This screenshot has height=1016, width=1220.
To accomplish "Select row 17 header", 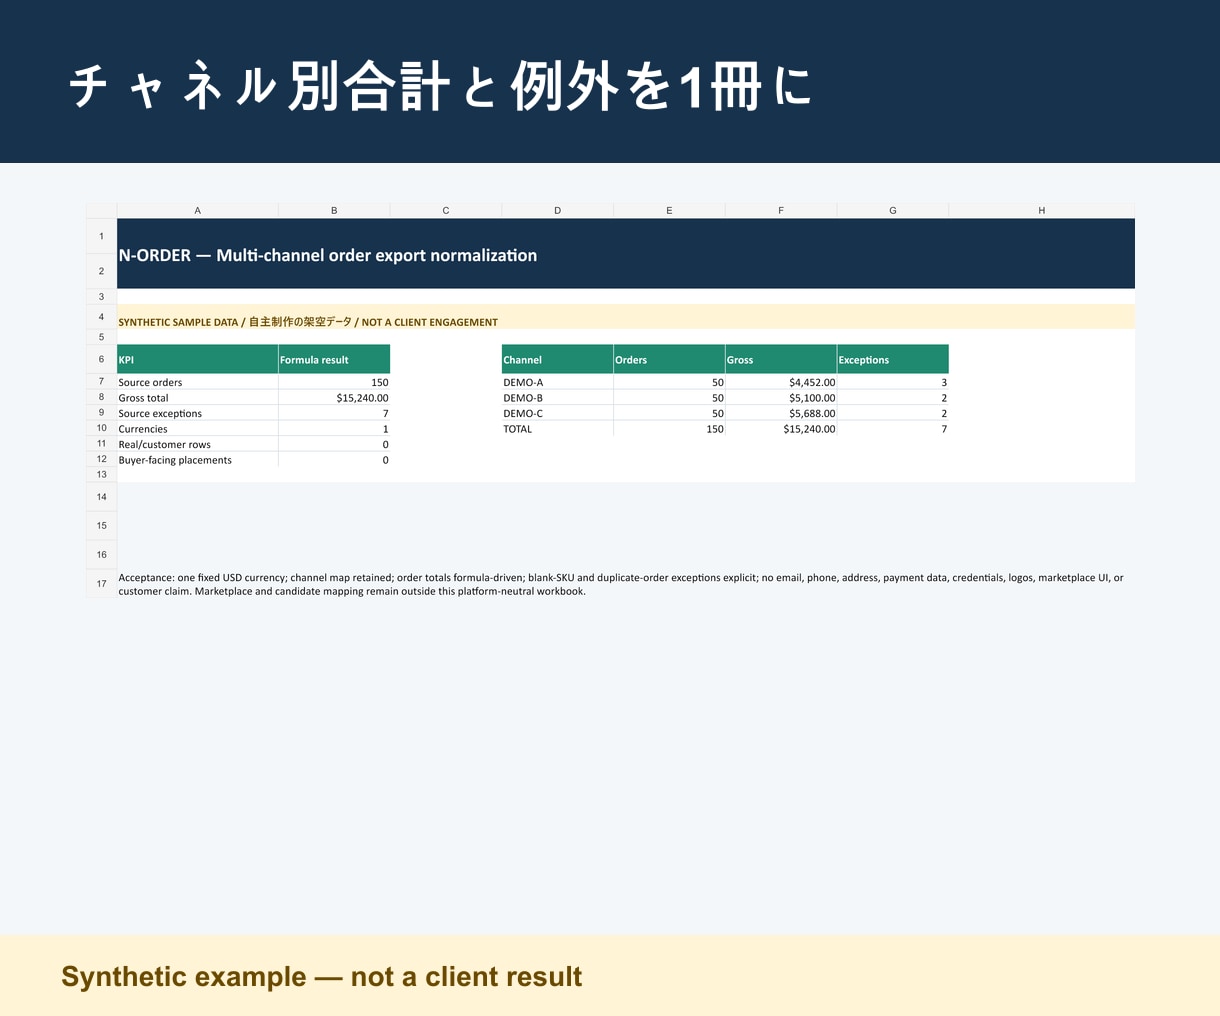I will [101, 584].
